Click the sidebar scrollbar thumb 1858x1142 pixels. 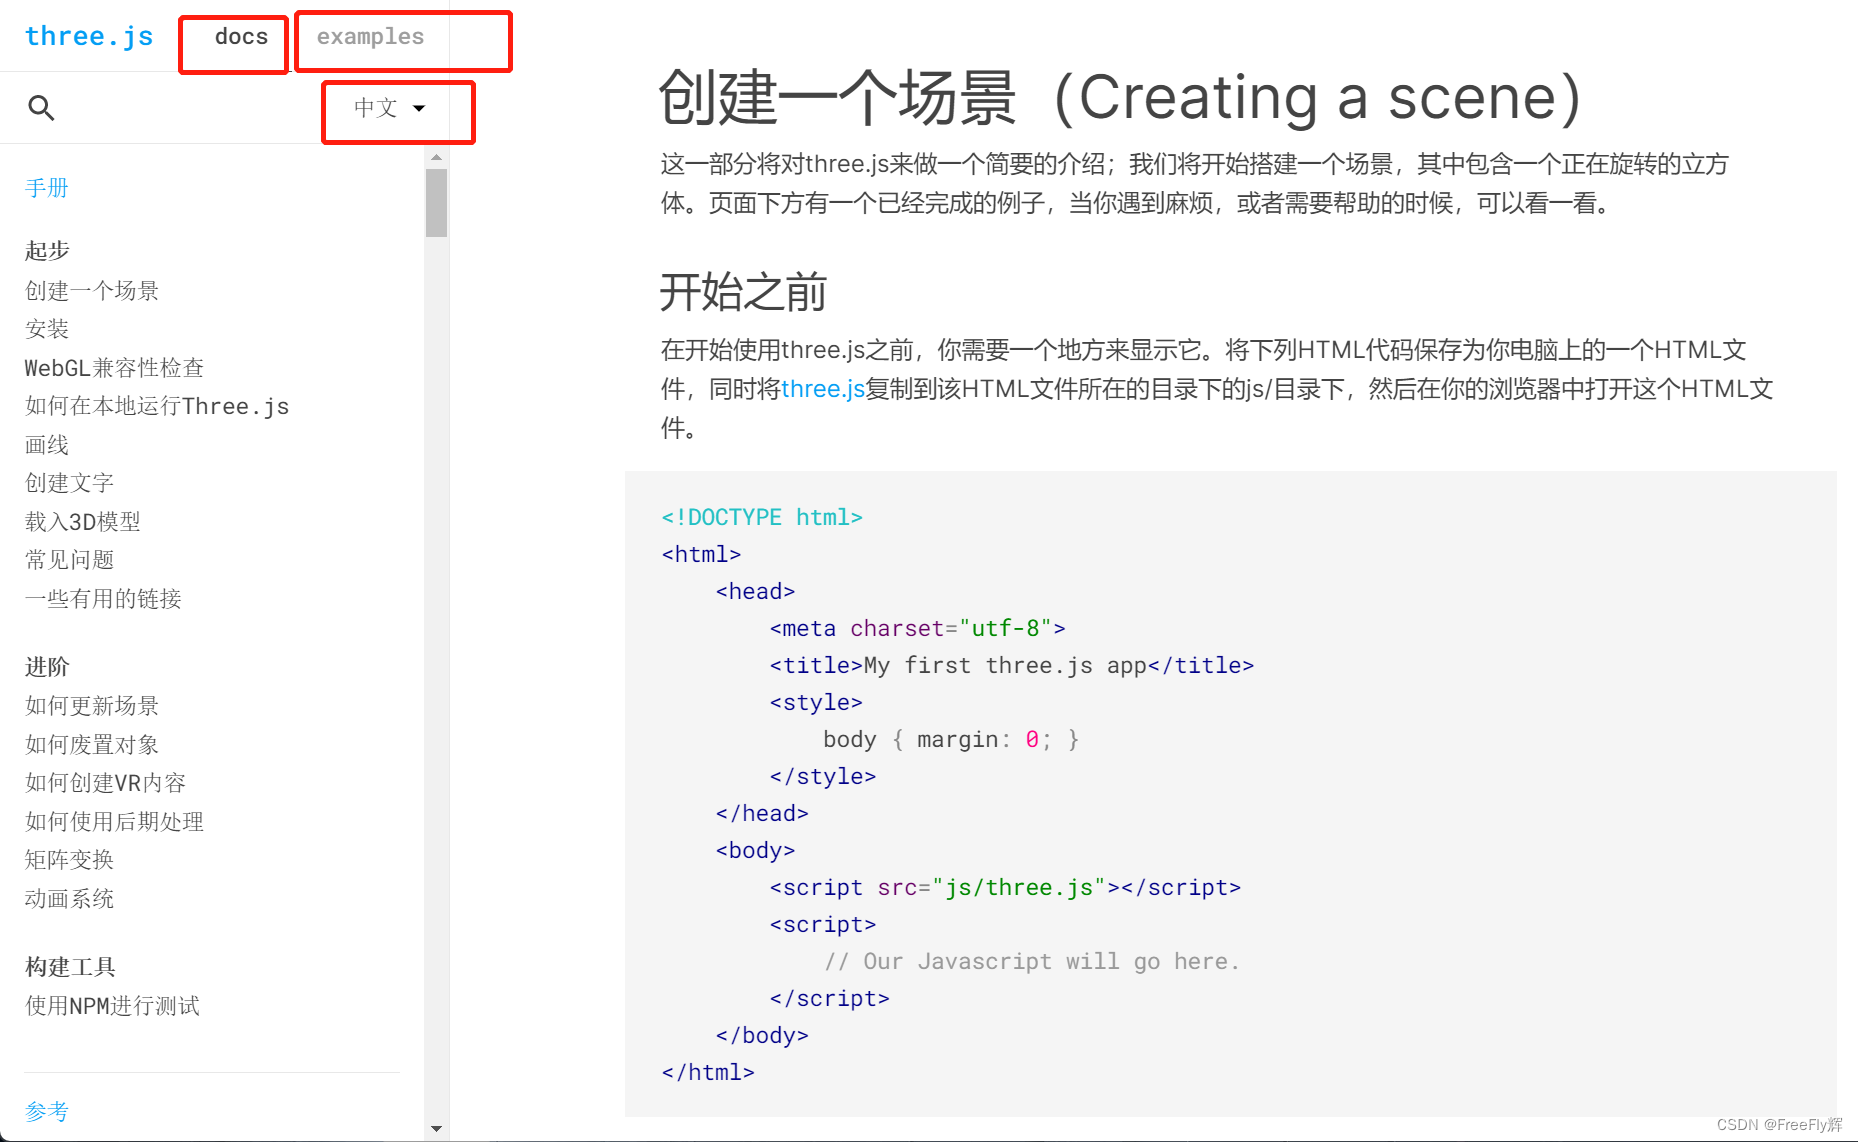(436, 203)
